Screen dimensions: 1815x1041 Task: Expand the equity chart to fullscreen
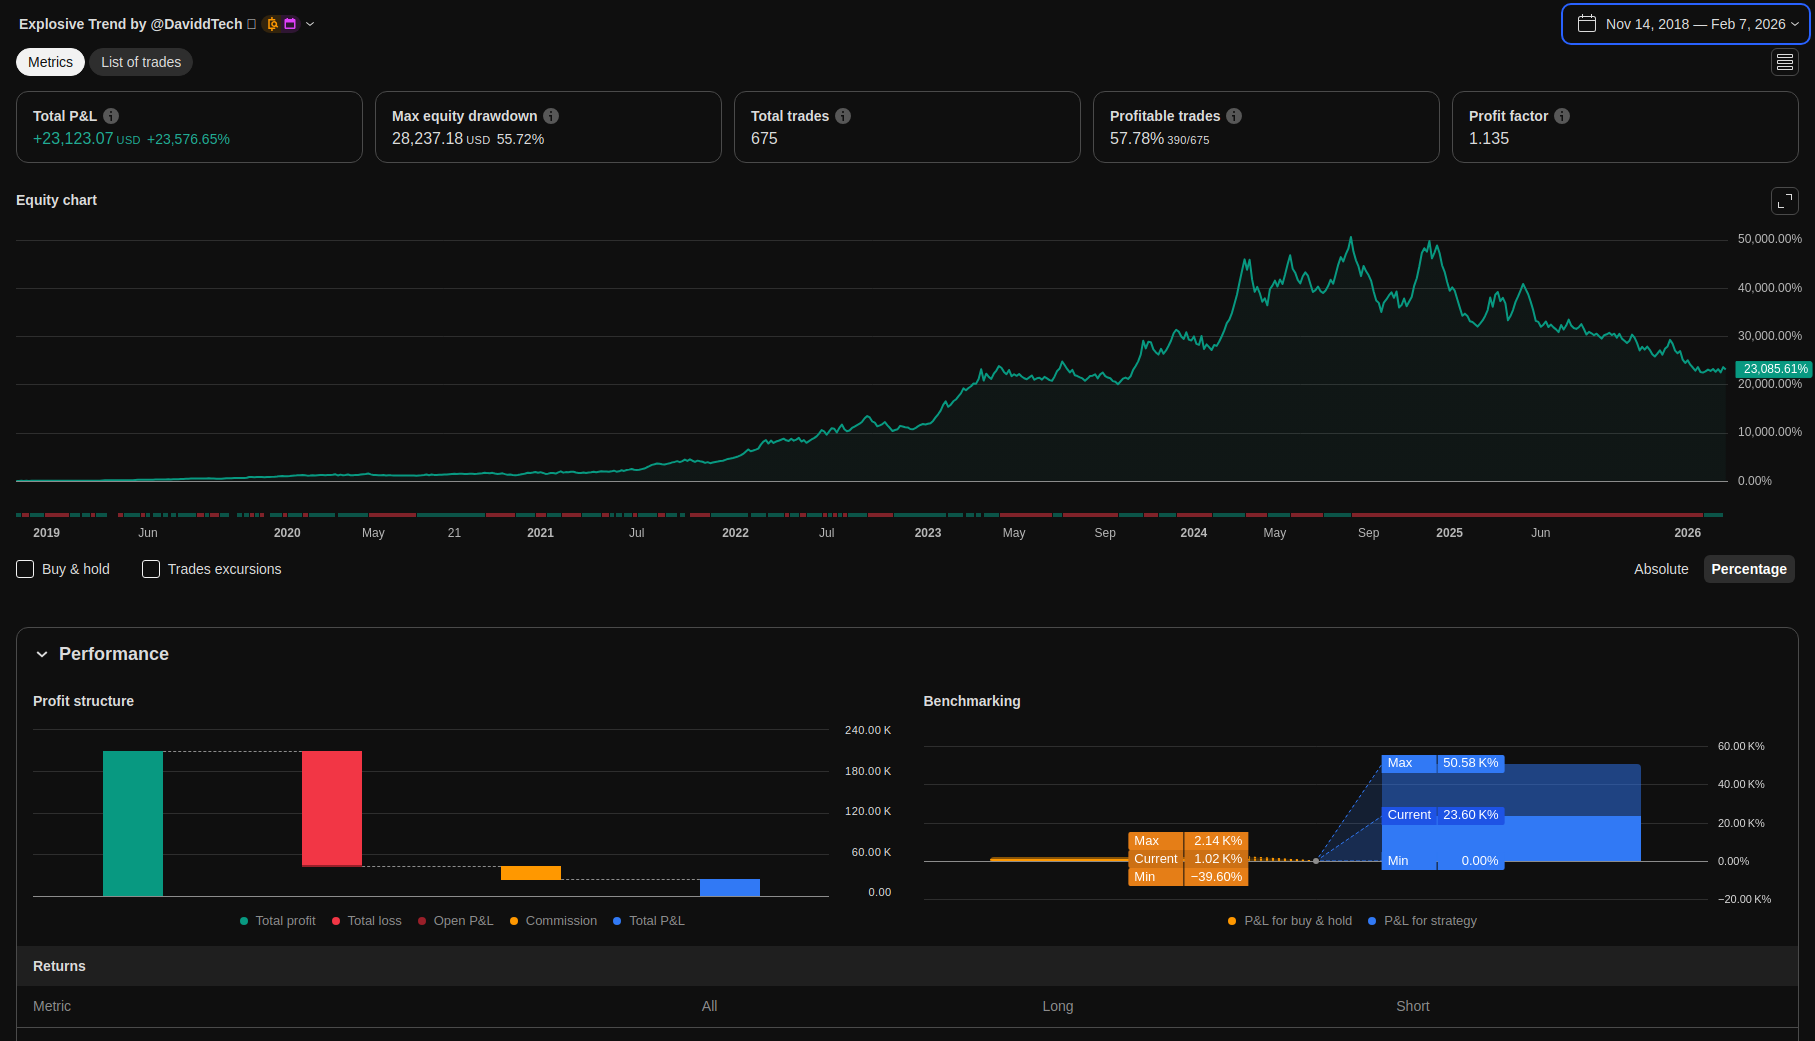pos(1784,201)
